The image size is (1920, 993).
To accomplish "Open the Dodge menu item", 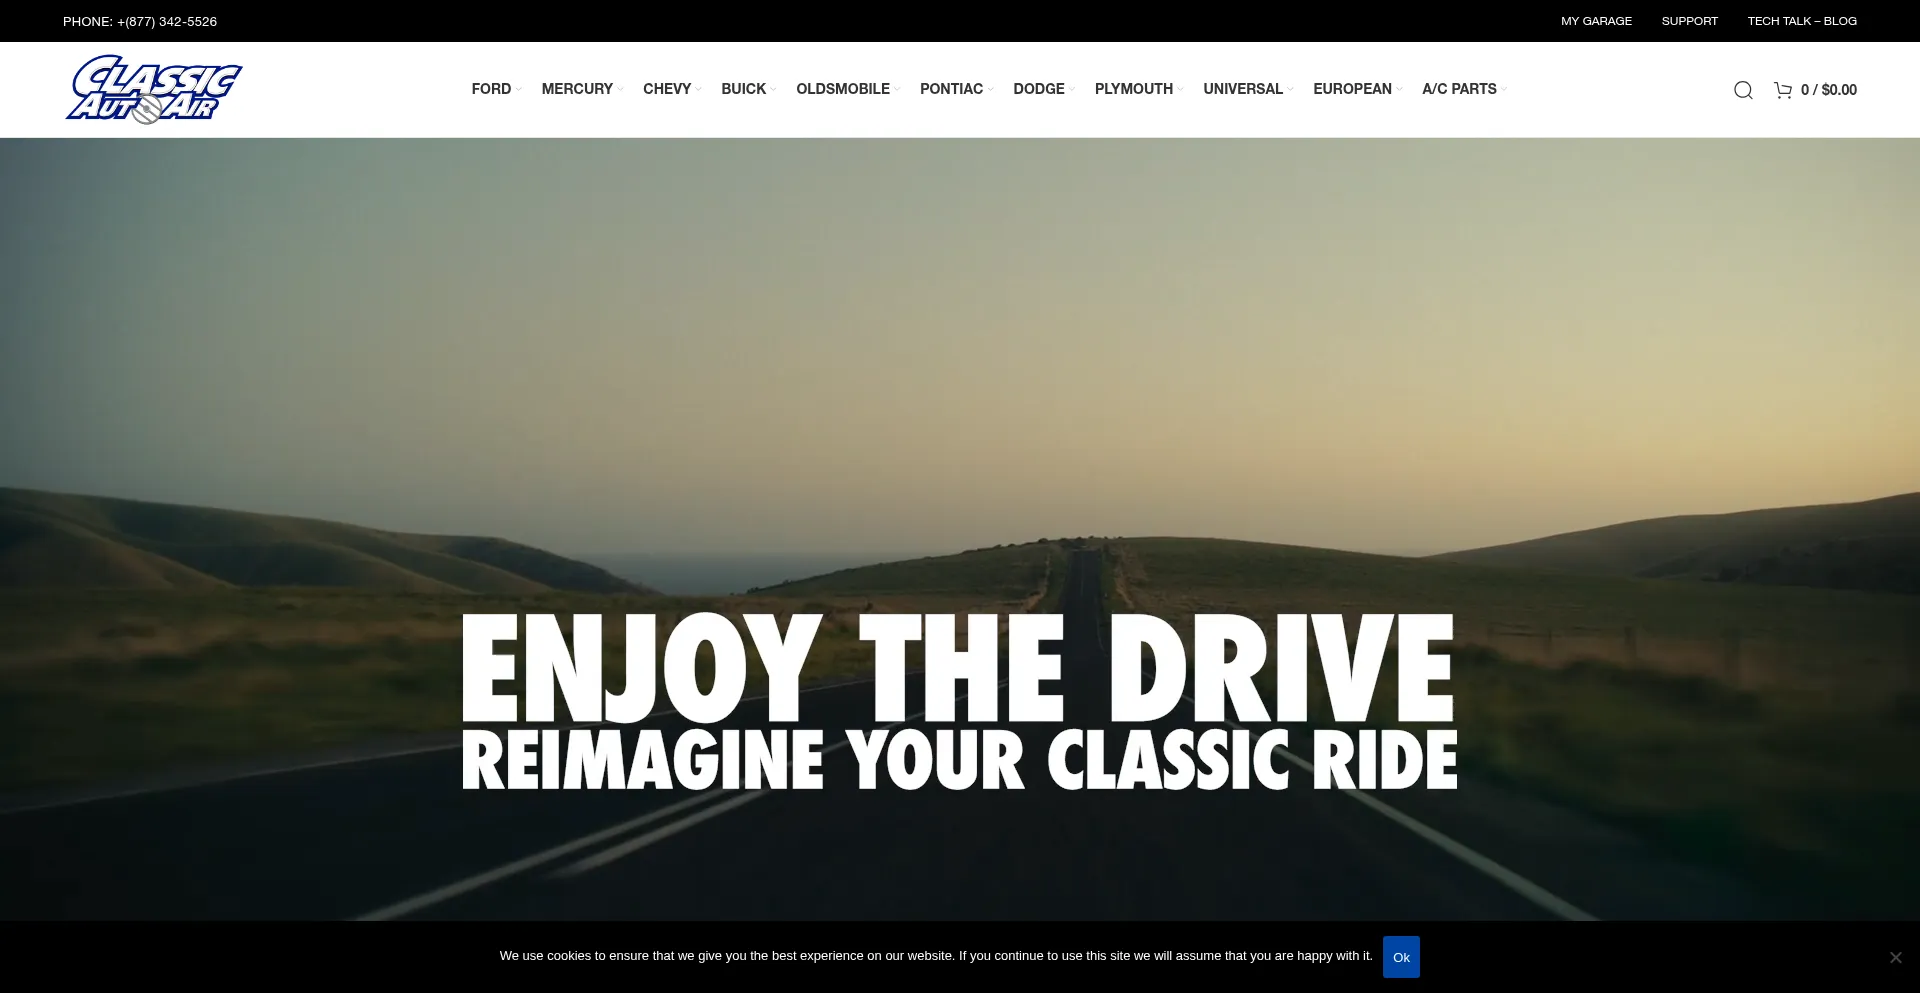I will (1039, 89).
